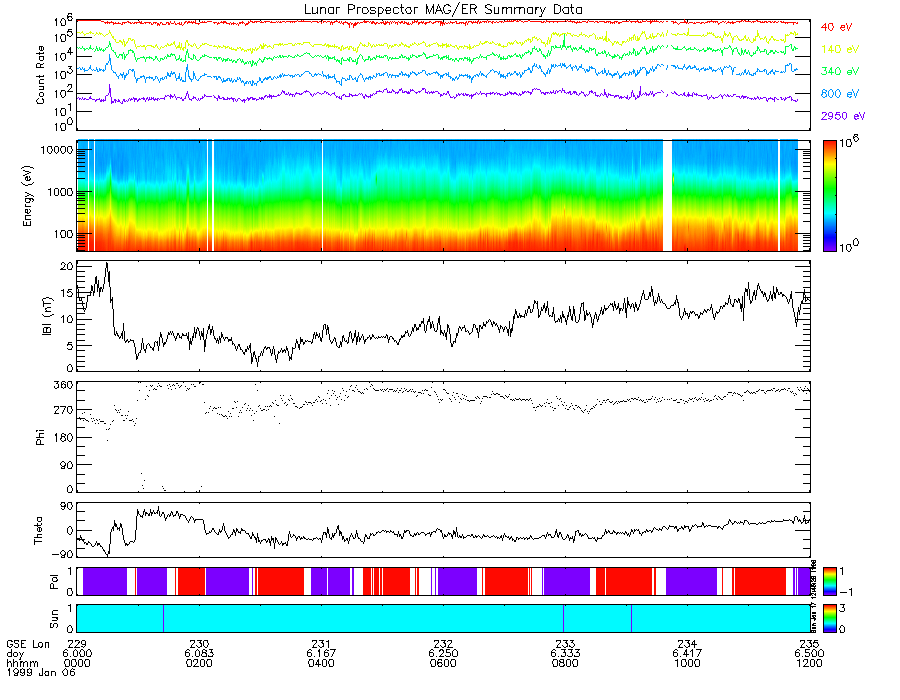900x700 pixels.
Task: Click day-of-year value "6.333"
Action: [565, 654]
